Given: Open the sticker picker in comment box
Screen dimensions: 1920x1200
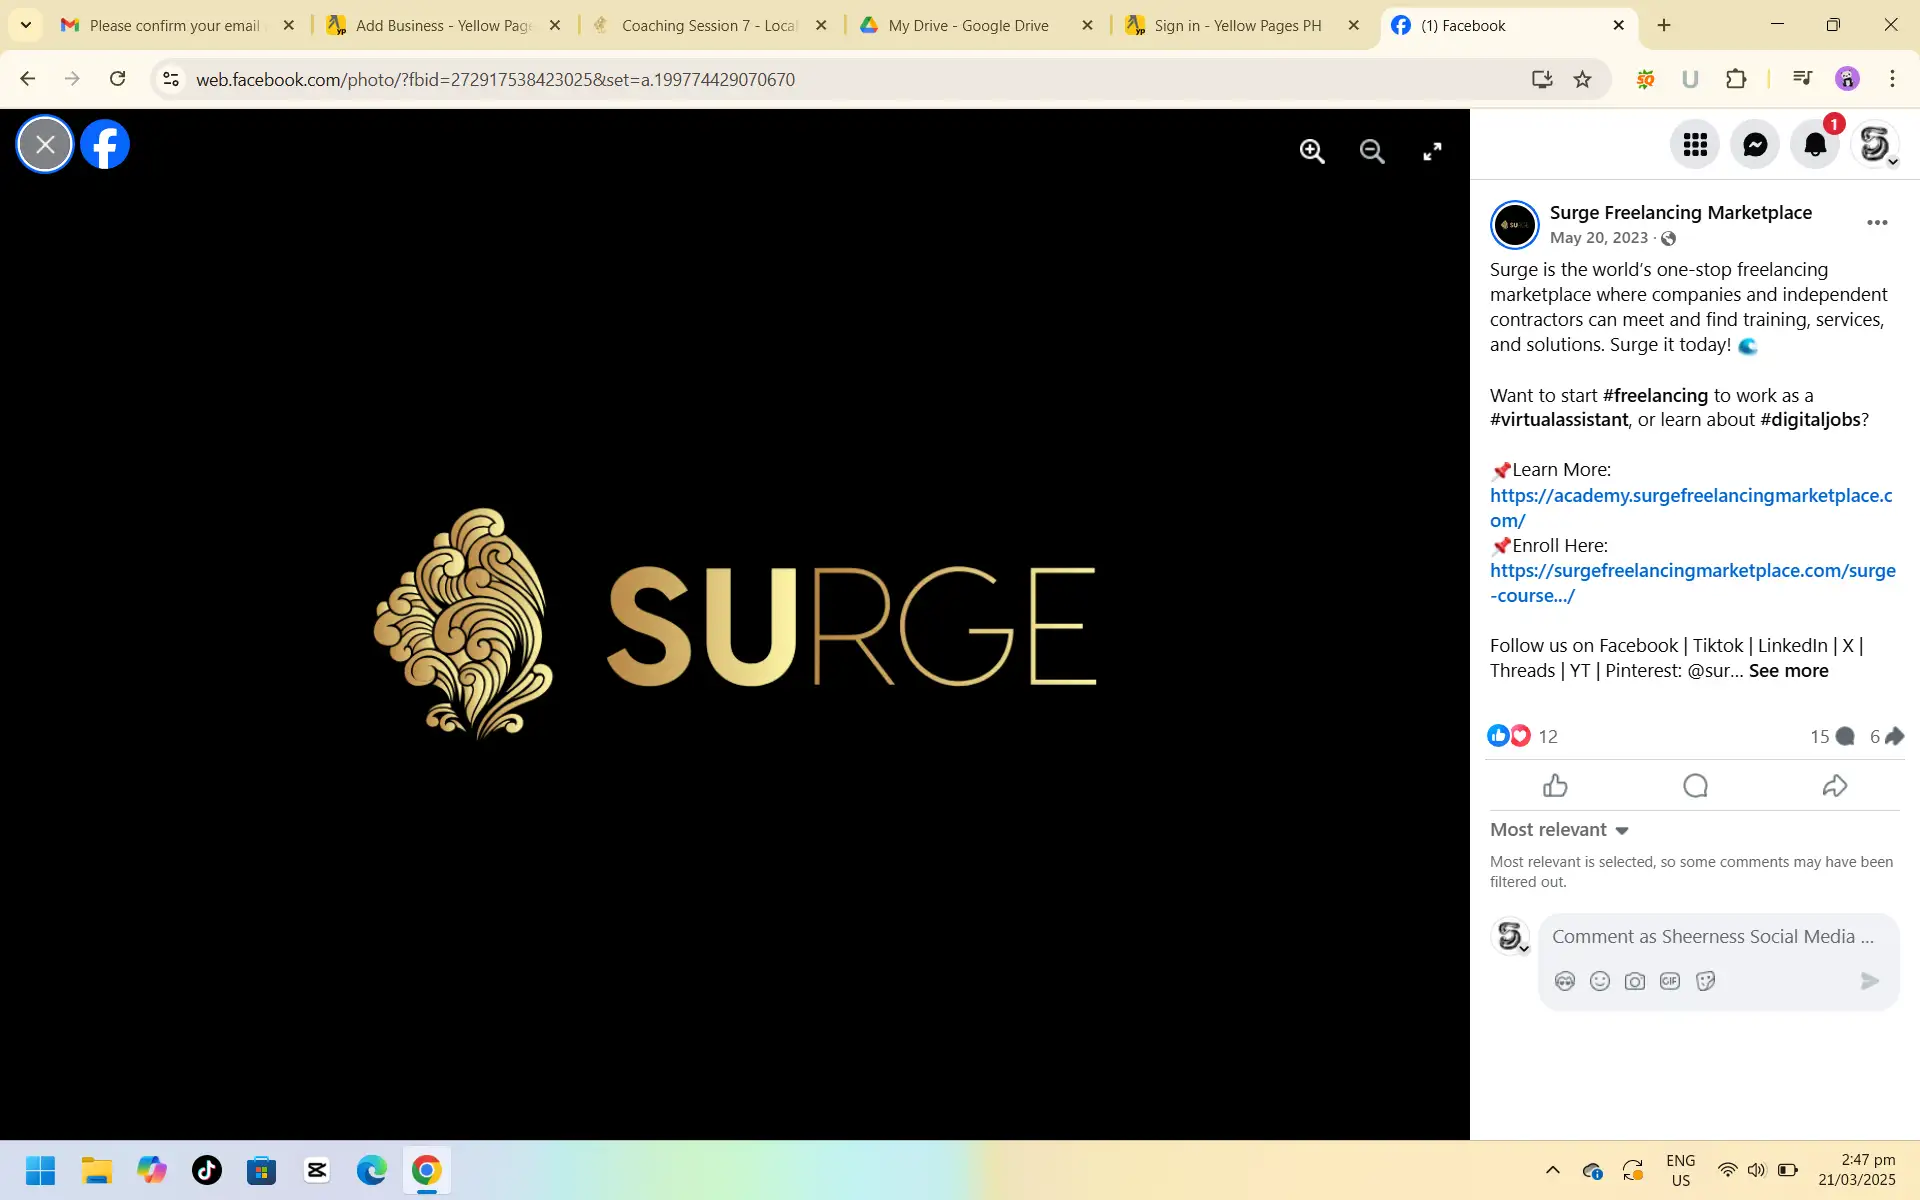Looking at the screenshot, I should (1706, 981).
